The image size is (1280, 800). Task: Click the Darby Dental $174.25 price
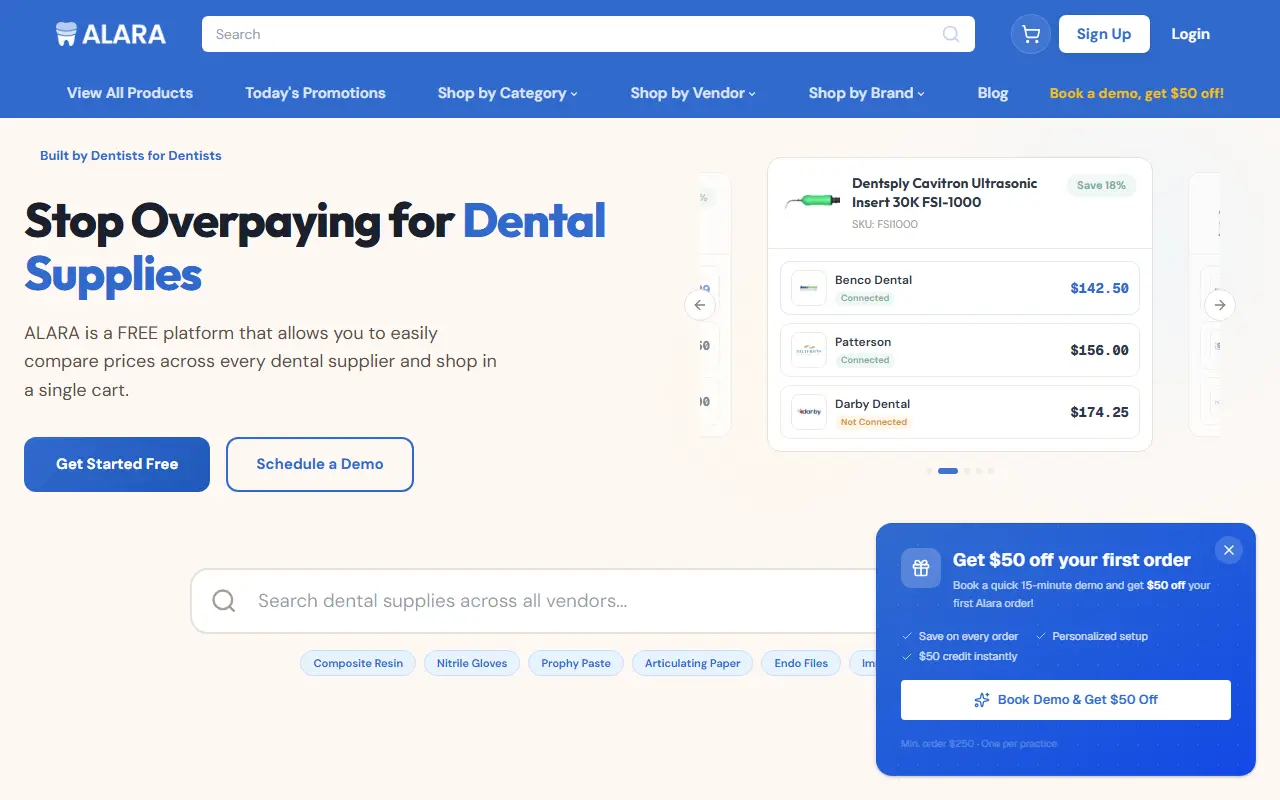(1099, 412)
